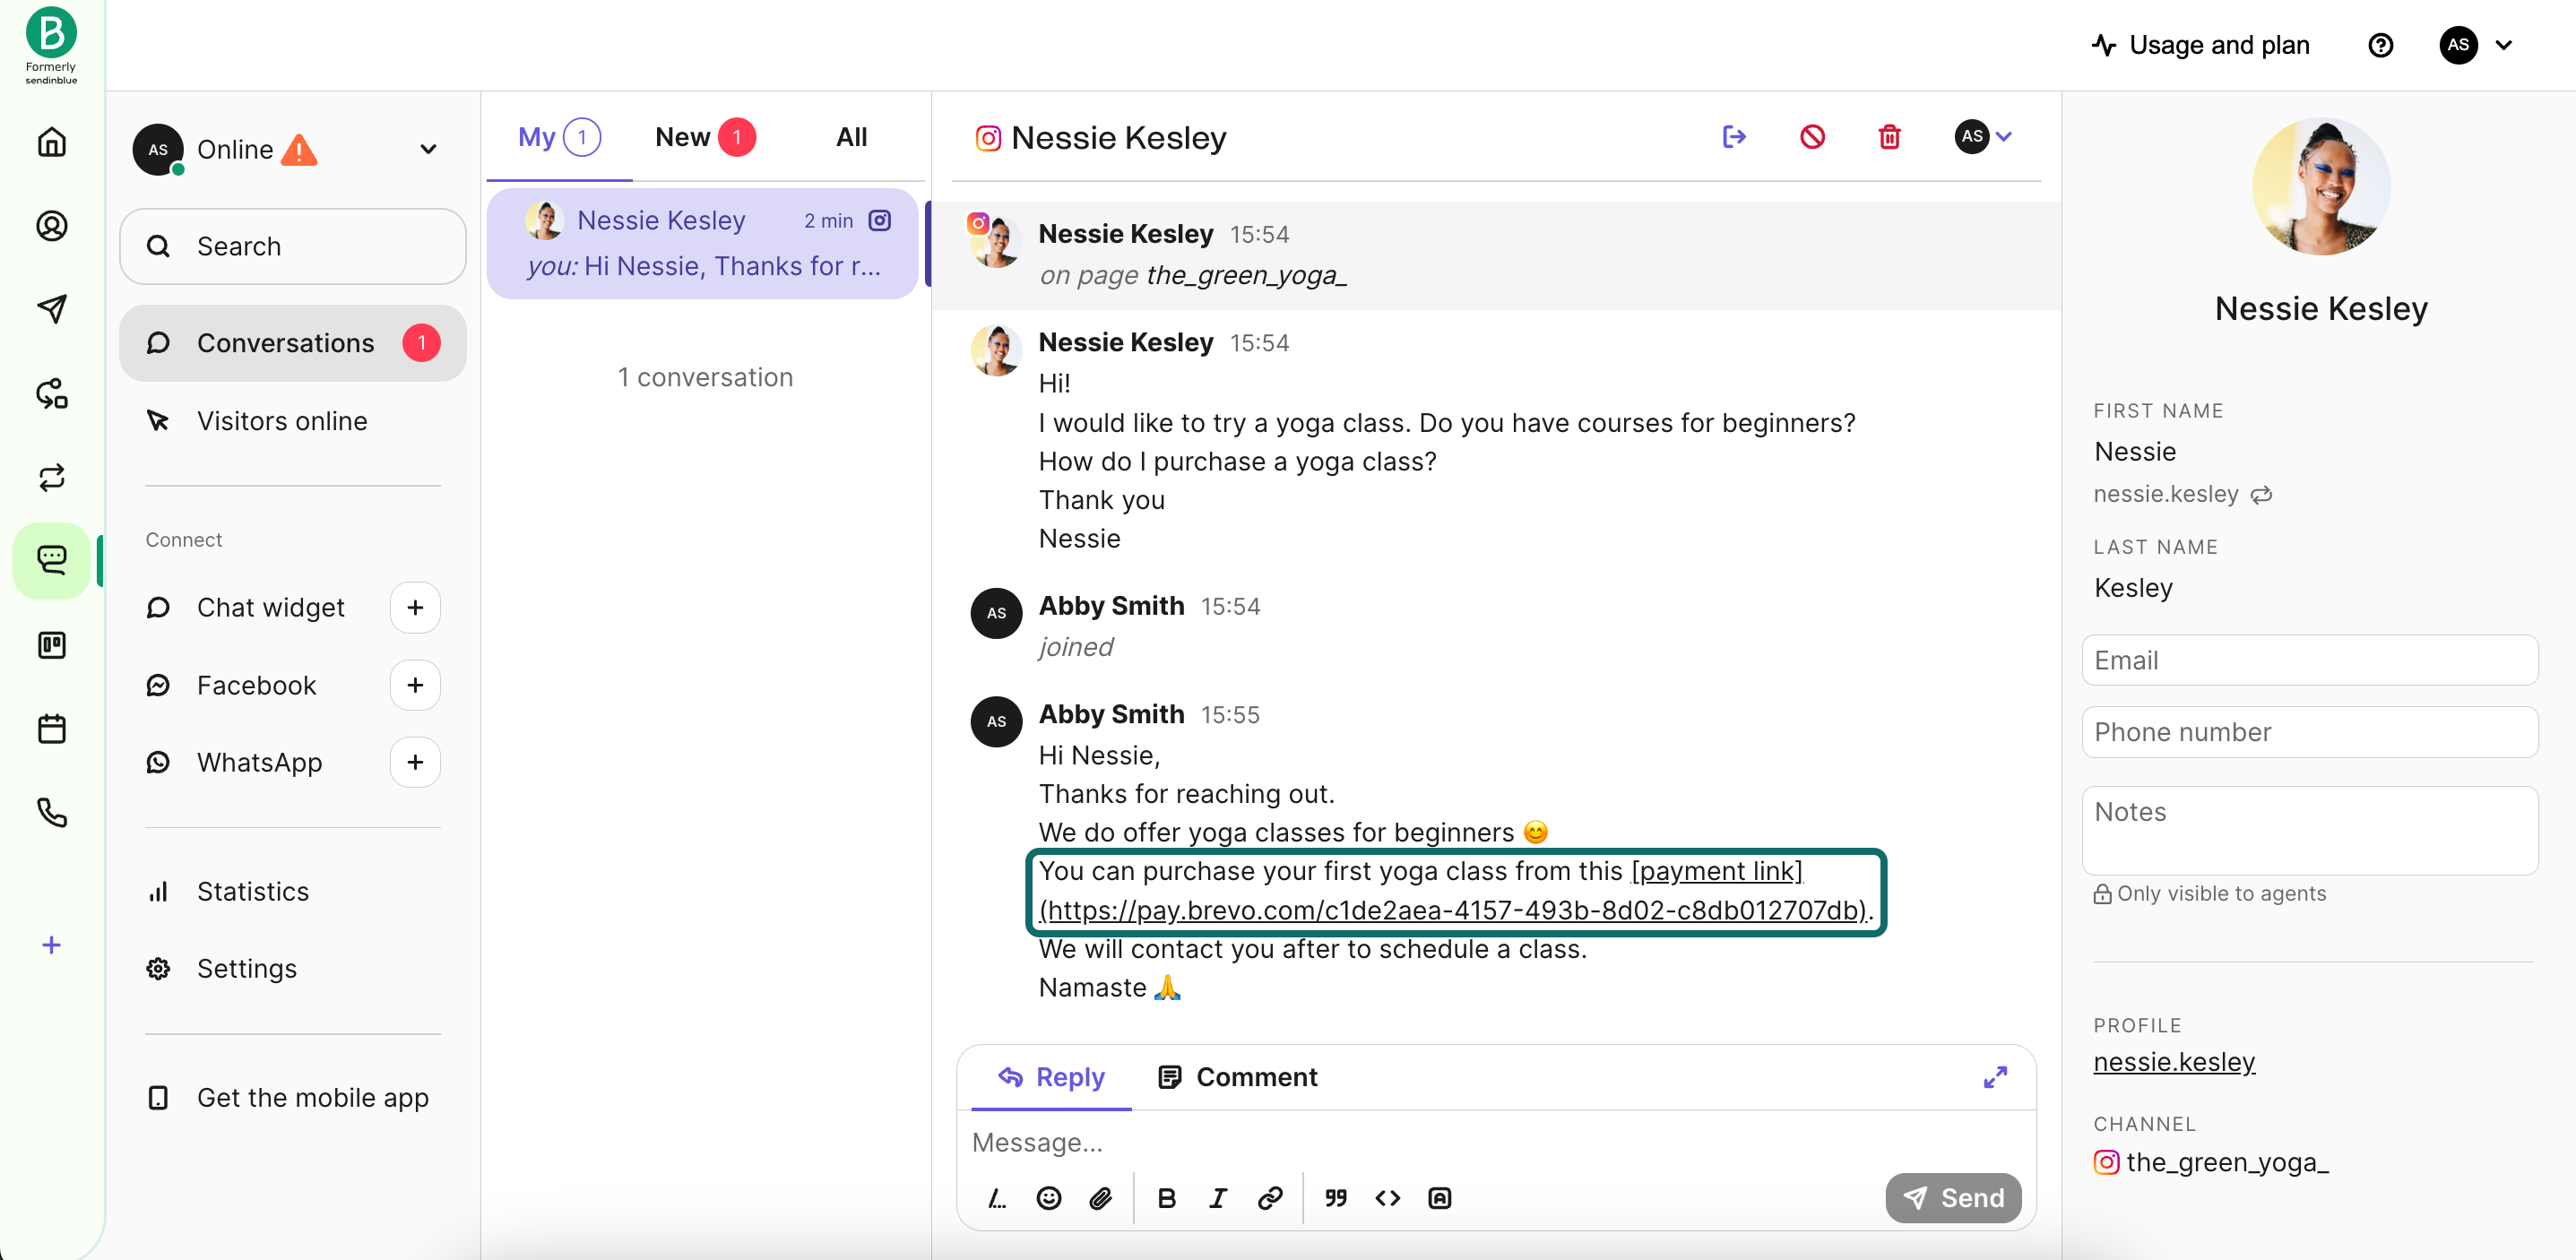This screenshot has width=2576, height=1260.
Task: Click the Phone number input field
Action: (x=2310, y=731)
